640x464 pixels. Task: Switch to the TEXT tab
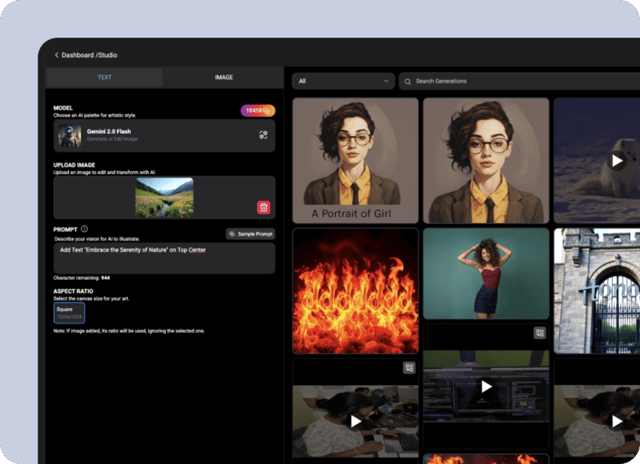click(x=104, y=77)
